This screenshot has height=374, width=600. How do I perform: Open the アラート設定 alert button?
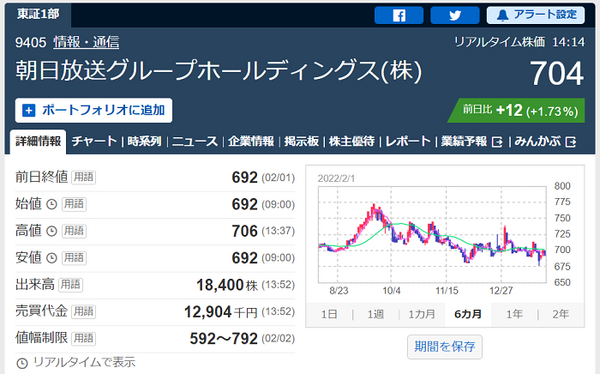tap(535, 15)
